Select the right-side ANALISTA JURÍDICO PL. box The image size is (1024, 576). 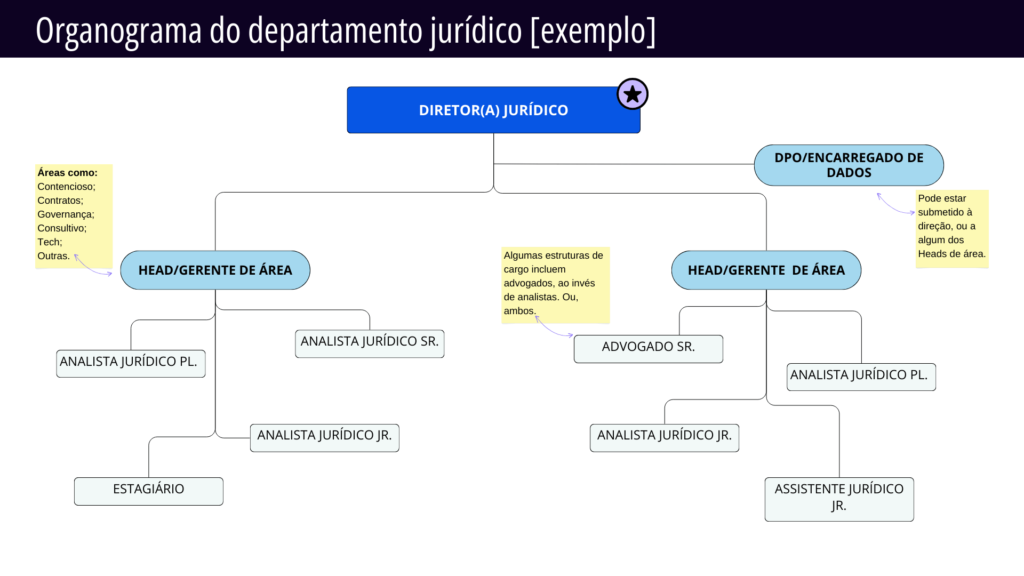(861, 375)
